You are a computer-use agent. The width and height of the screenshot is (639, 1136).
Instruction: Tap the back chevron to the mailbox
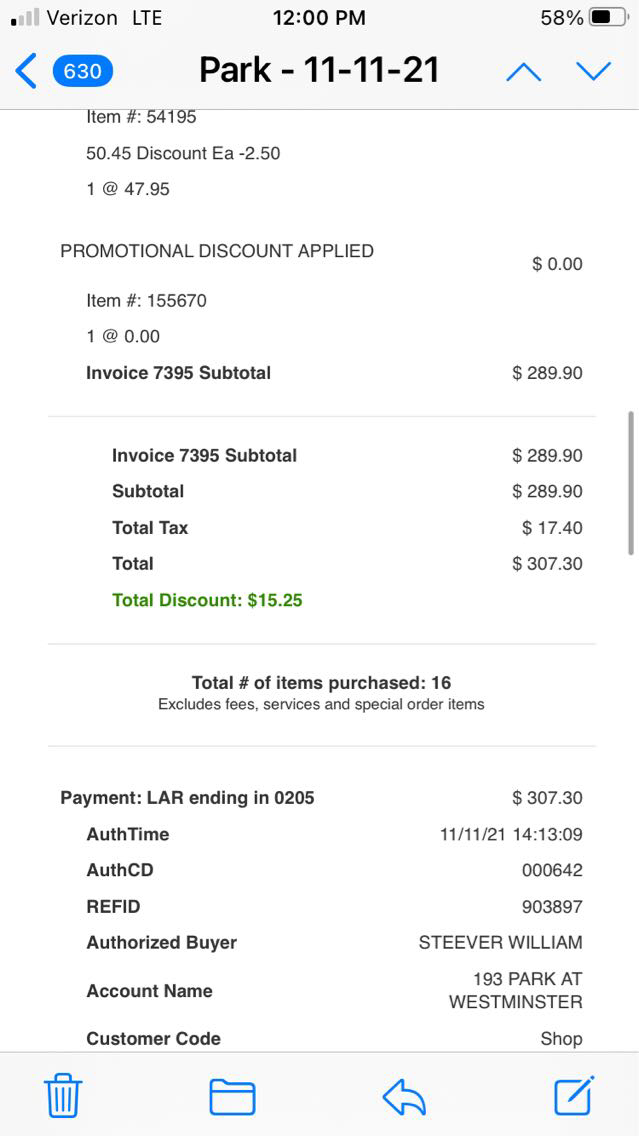coord(27,71)
